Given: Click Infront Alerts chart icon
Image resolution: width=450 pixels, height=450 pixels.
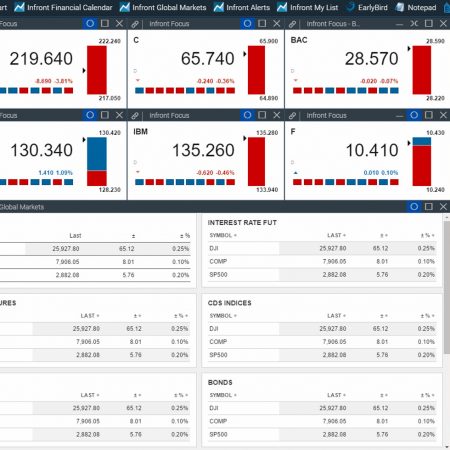Looking at the screenshot, I should tap(219, 7).
